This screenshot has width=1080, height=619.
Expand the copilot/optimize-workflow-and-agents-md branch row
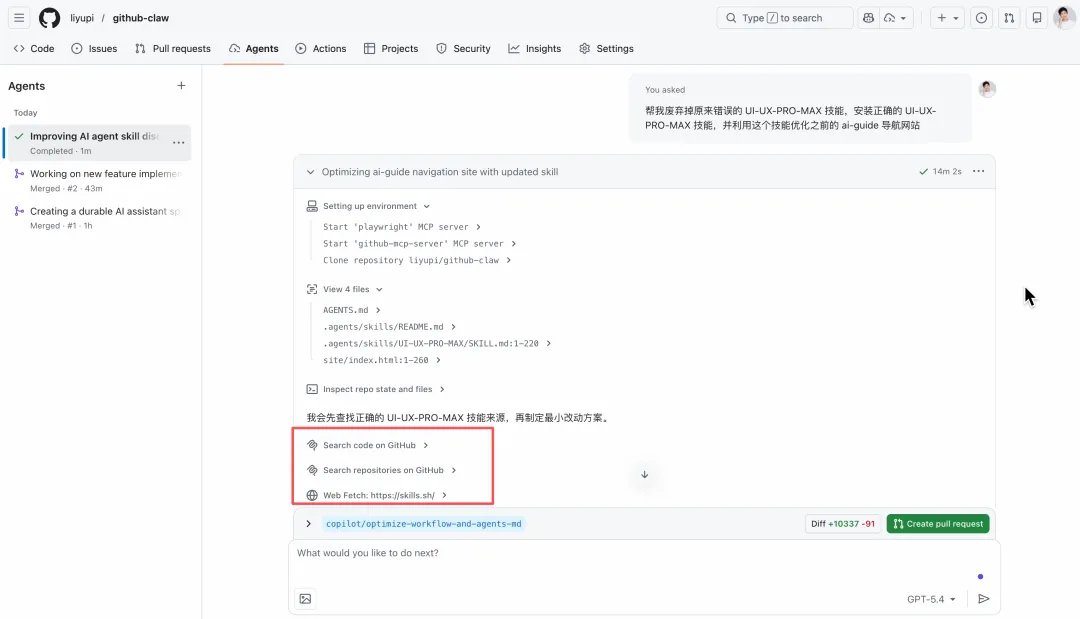coord(309,523)
